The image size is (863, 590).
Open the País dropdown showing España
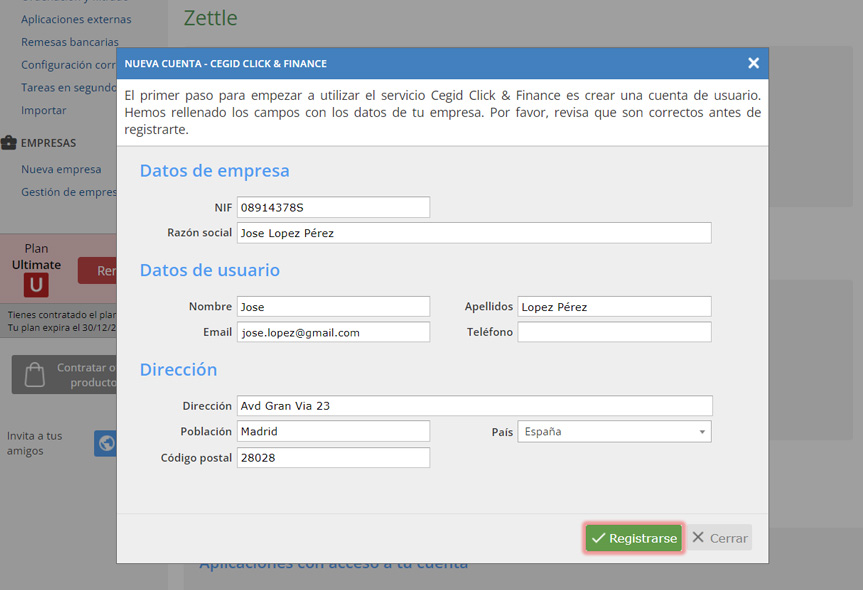coord(614,431)
